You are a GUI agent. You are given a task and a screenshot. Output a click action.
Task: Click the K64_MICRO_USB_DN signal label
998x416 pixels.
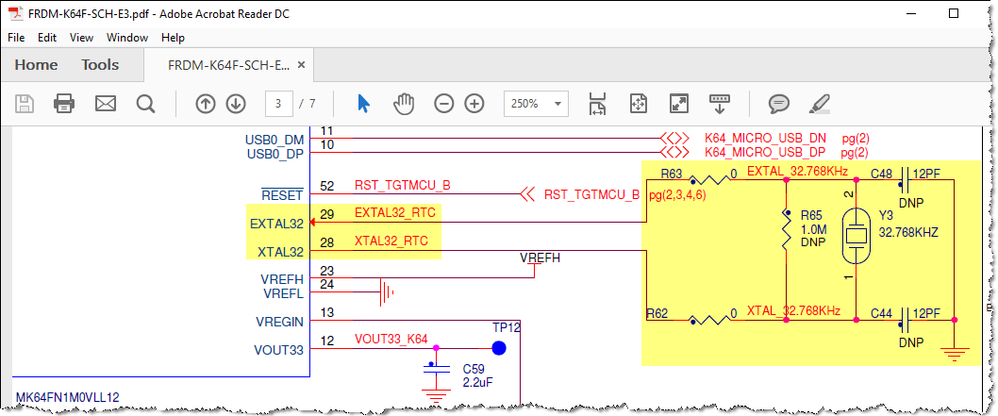[x=765, y=138]
